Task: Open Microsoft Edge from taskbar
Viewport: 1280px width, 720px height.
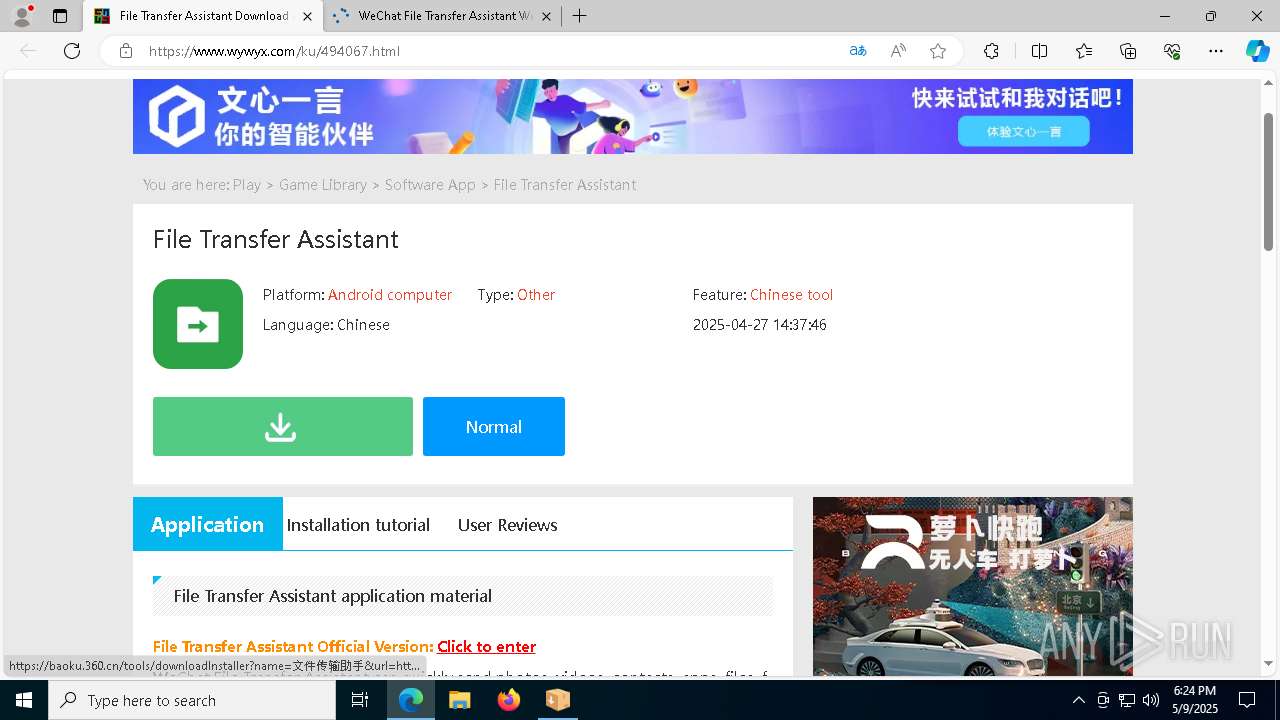Action: click(x=411, y=700)
